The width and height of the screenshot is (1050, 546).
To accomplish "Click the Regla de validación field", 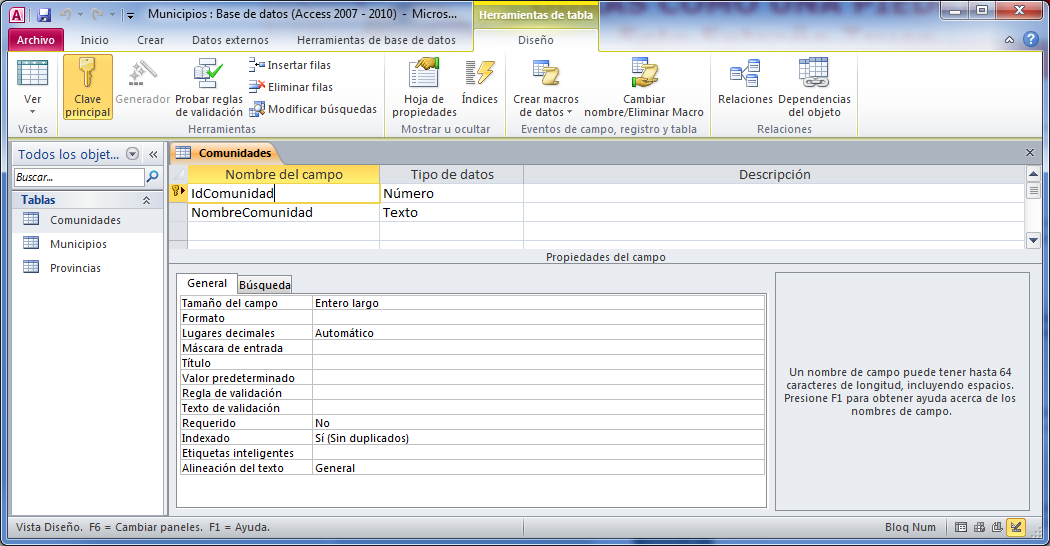I will click(538, 393).
